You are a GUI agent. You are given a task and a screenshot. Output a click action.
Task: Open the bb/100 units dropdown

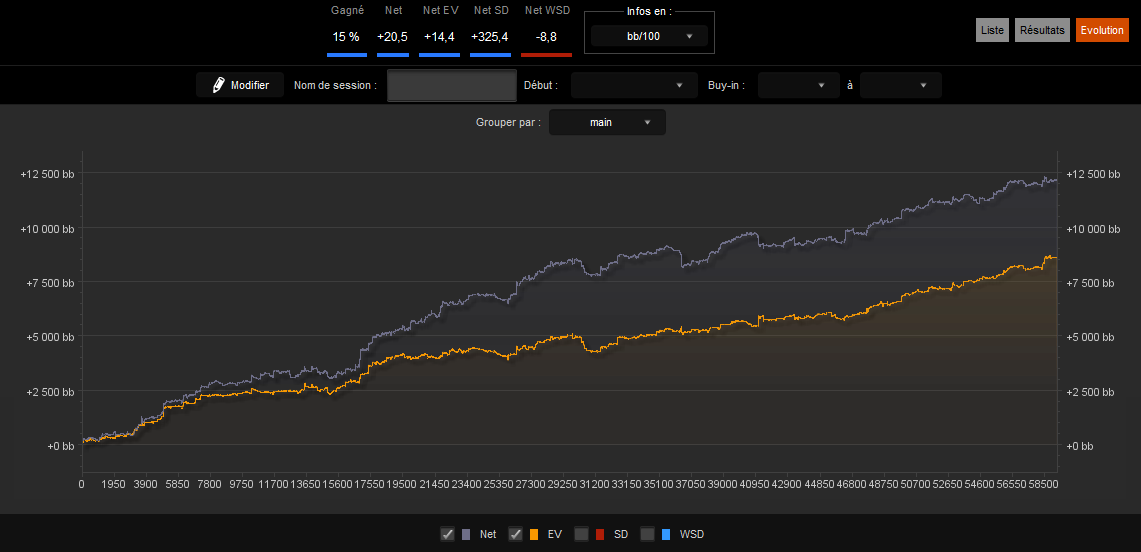point(649,36)
